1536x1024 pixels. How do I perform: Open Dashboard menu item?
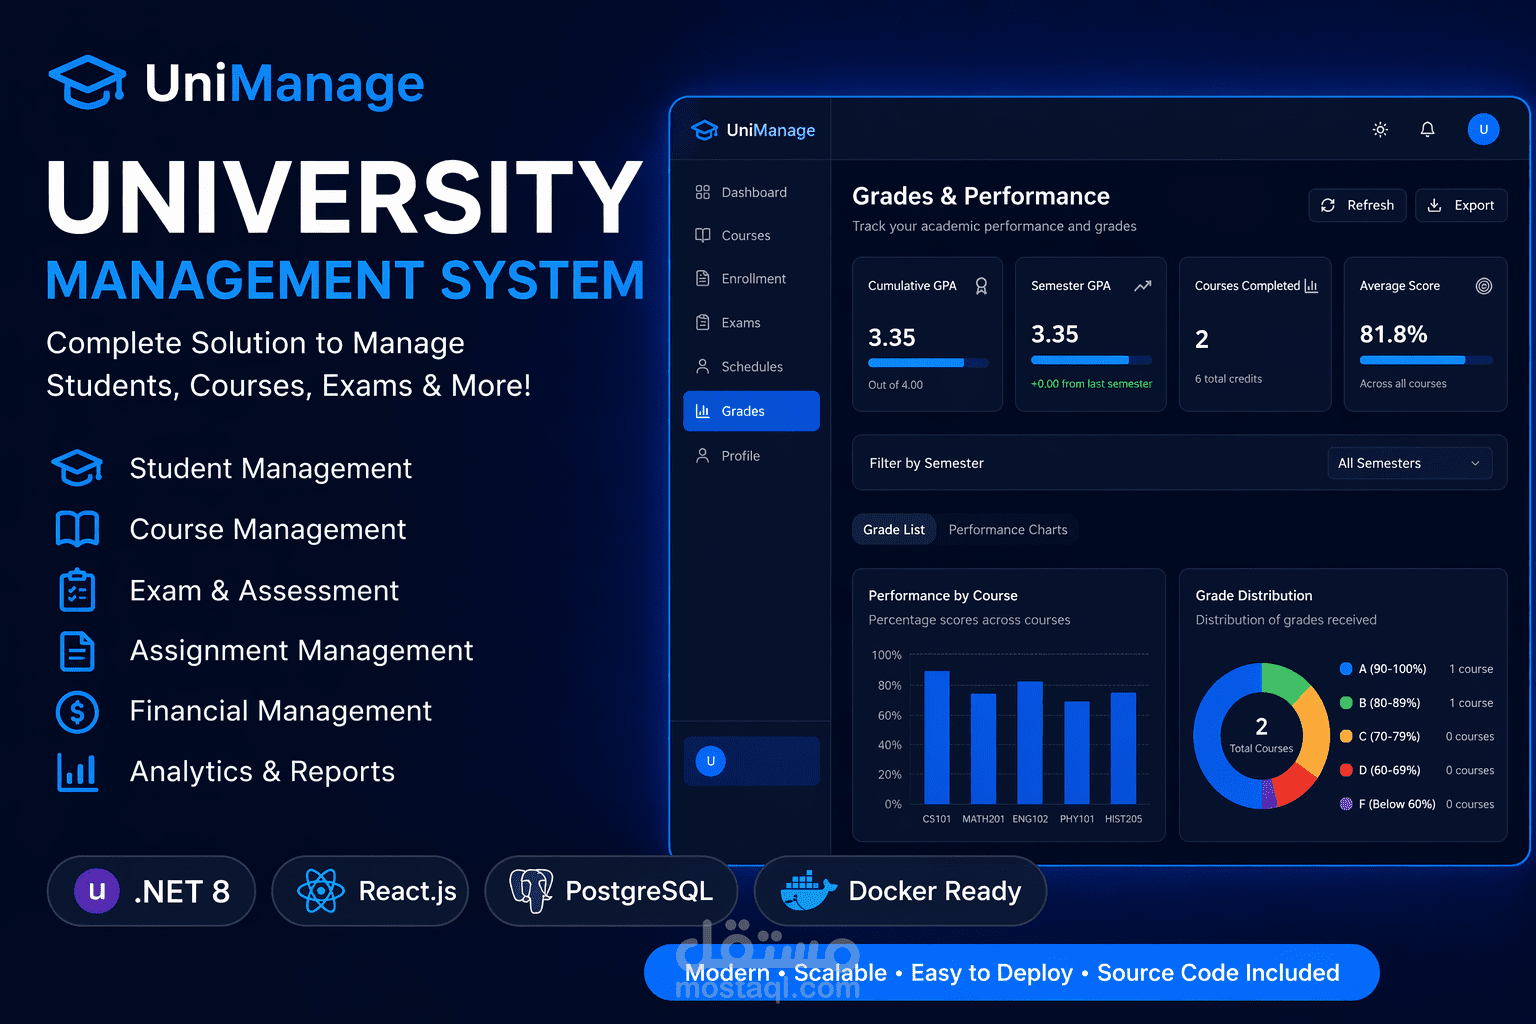click(751, 192)
